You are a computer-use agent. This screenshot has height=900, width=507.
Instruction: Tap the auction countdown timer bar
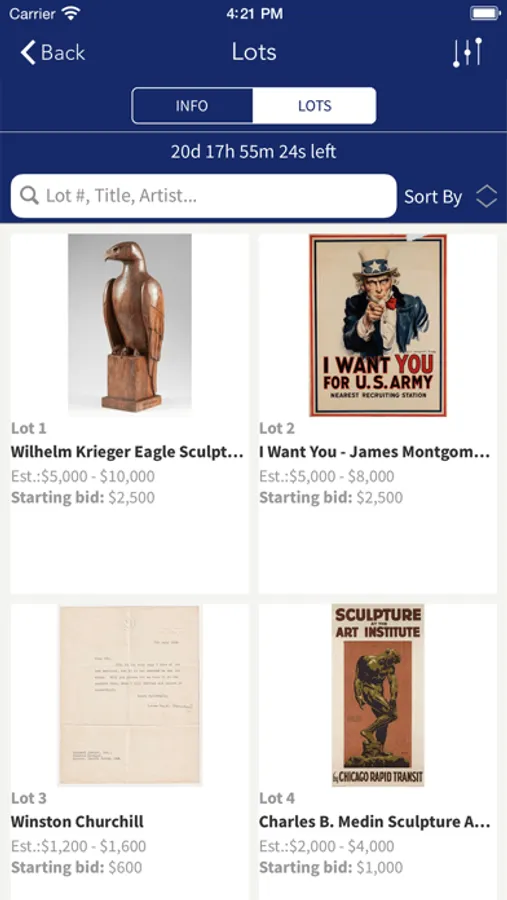(253, 152)
